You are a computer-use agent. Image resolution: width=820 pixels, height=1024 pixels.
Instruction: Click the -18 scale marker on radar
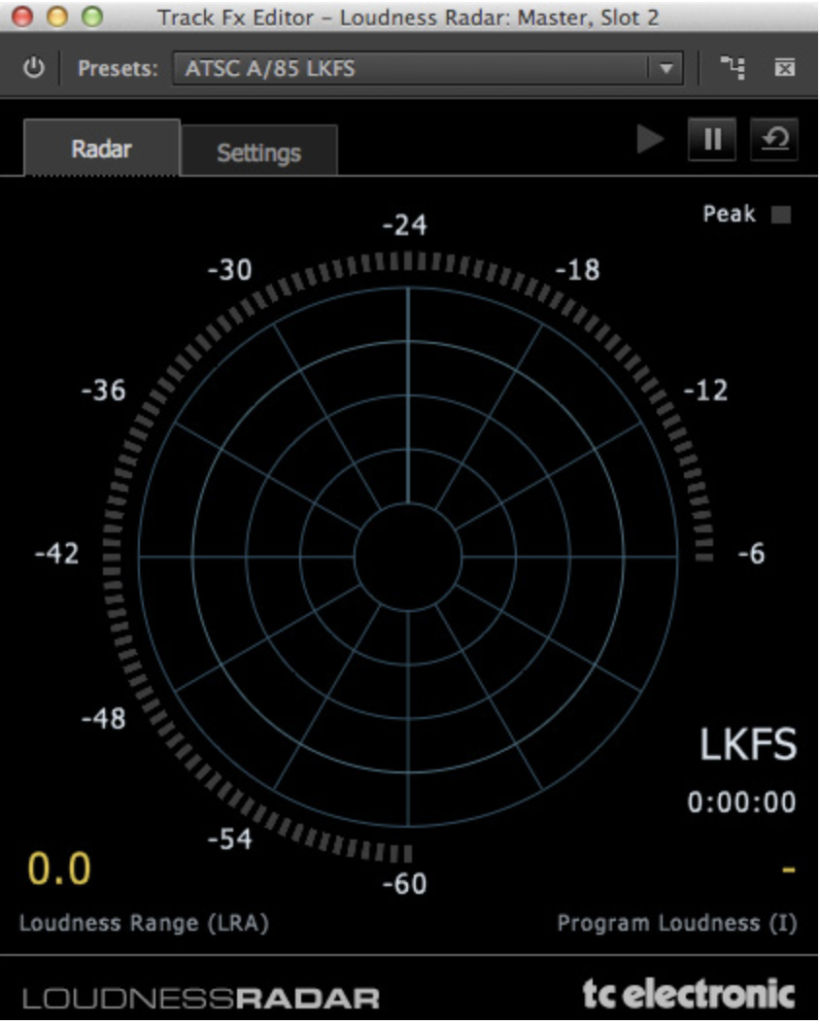pos(578,270)
